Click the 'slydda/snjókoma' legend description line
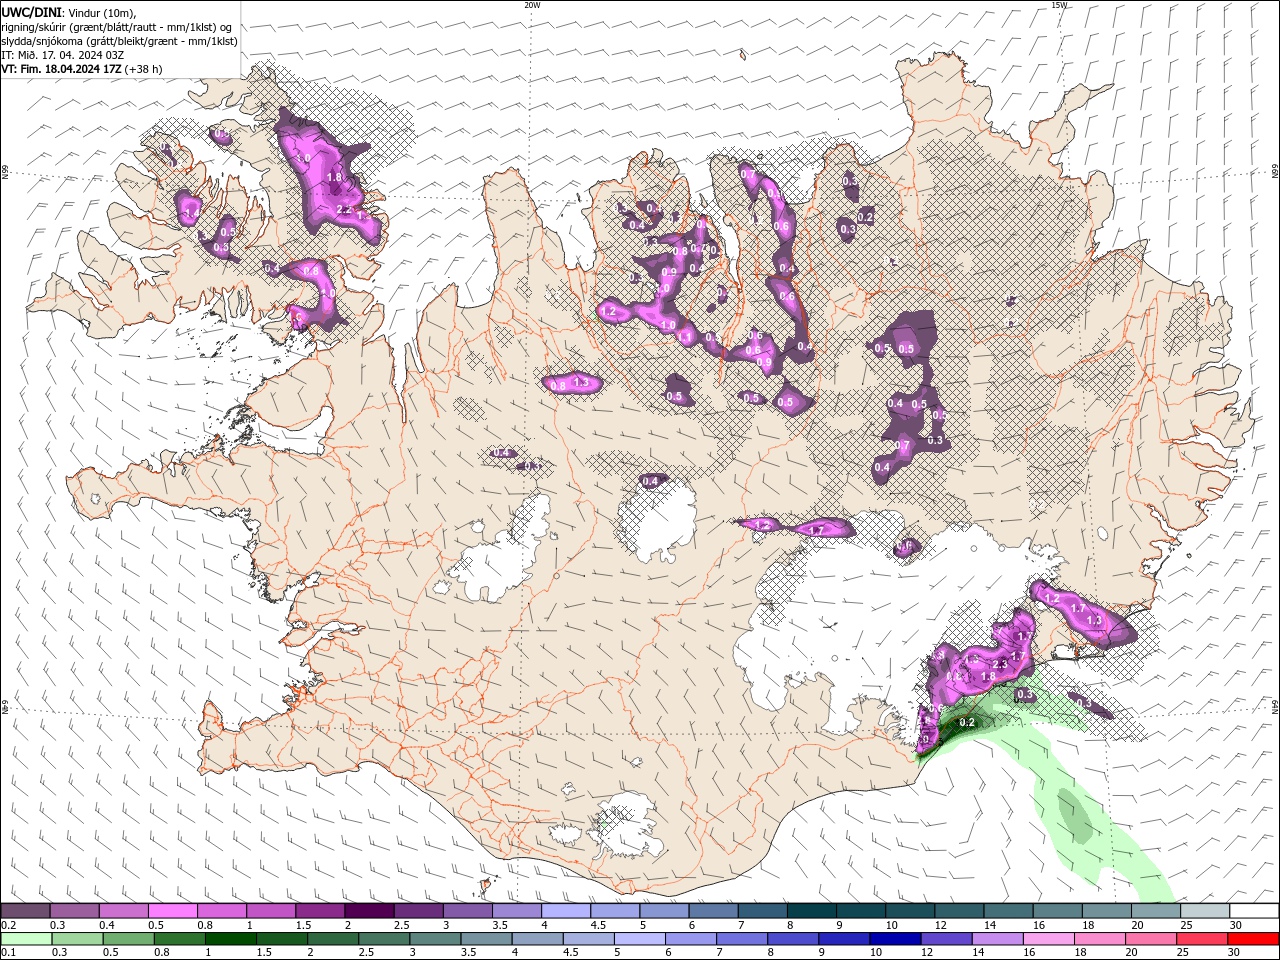Screen dimensions: 1280x960 120,41
